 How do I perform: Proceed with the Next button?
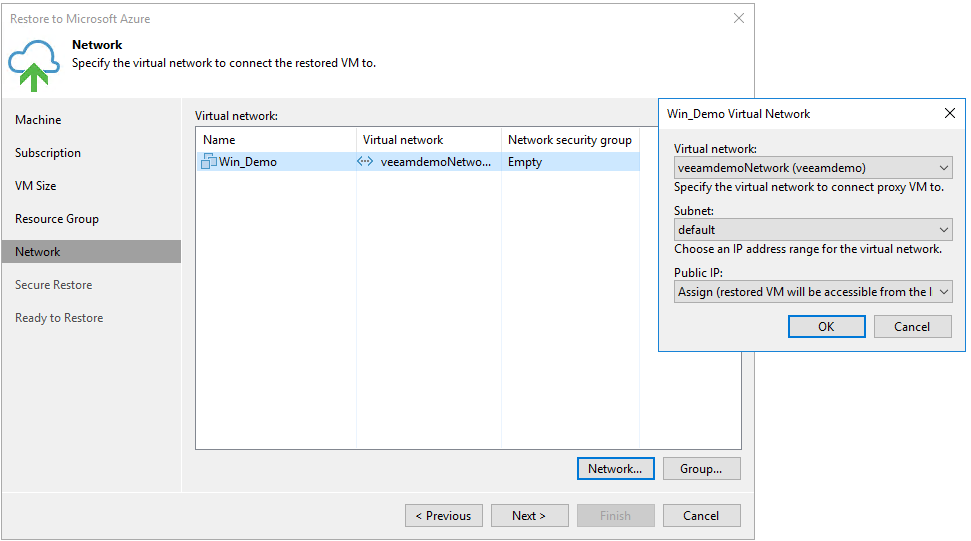(x=529, y=516)
